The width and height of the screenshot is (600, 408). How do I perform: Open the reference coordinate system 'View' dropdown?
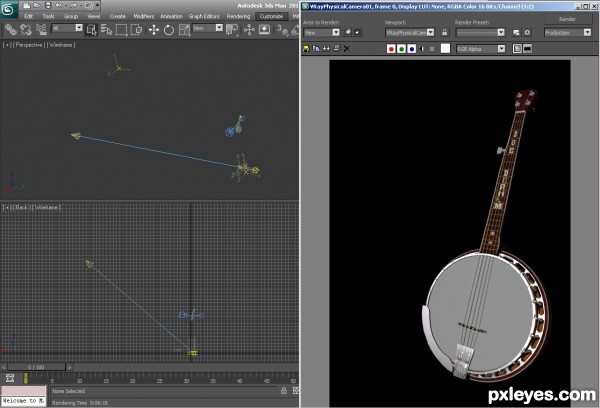208,28
